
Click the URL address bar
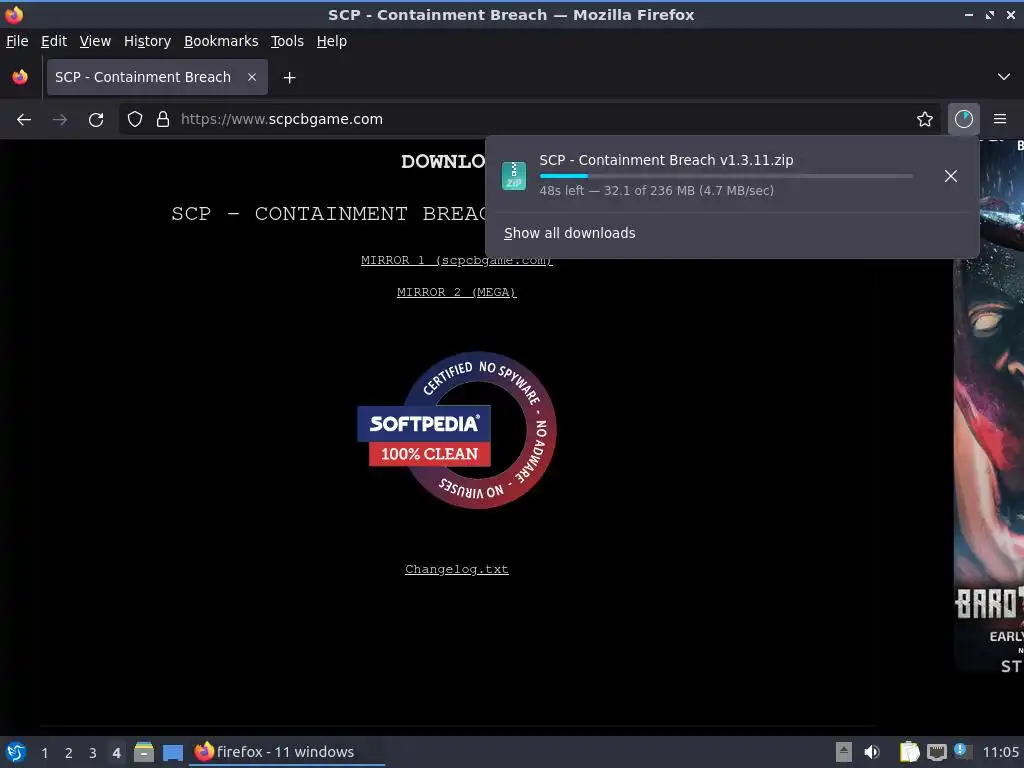coord(529,119)
